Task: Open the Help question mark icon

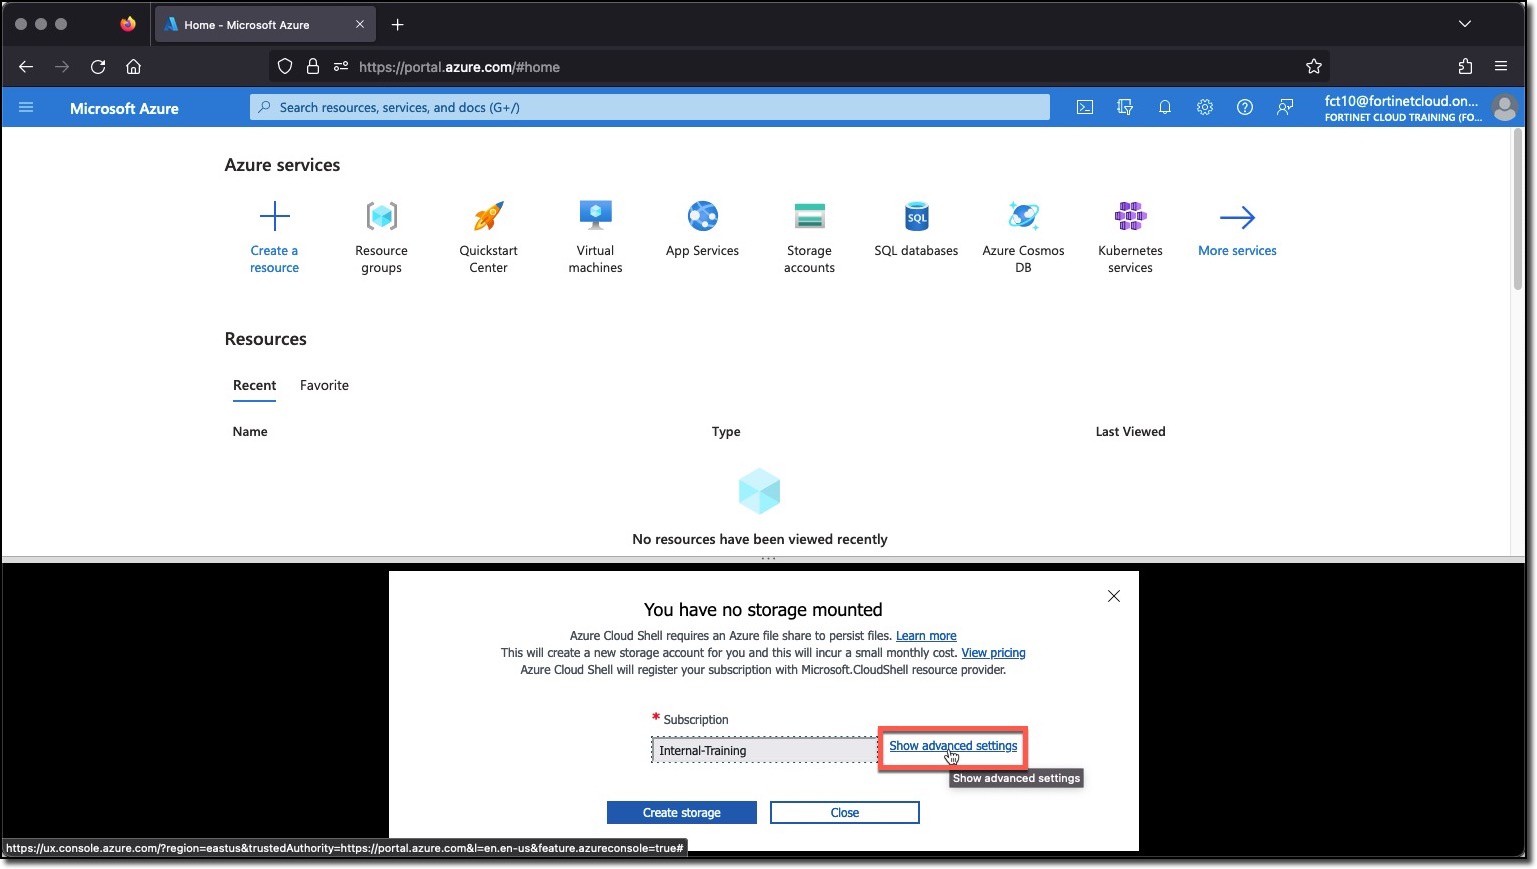Action: click(1245, 107)
